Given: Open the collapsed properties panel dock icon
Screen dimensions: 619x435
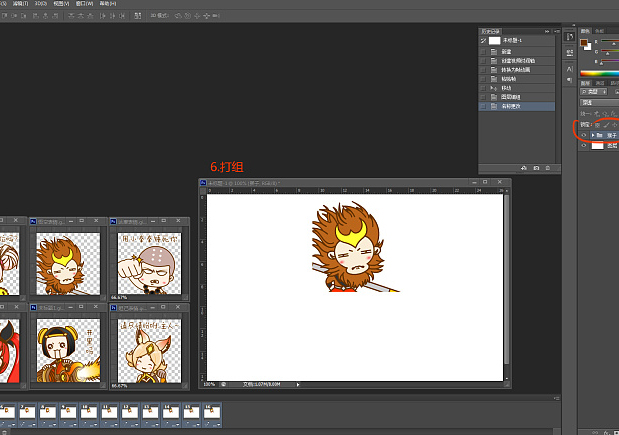Looking at the screenshot, I should coord(570,52).
